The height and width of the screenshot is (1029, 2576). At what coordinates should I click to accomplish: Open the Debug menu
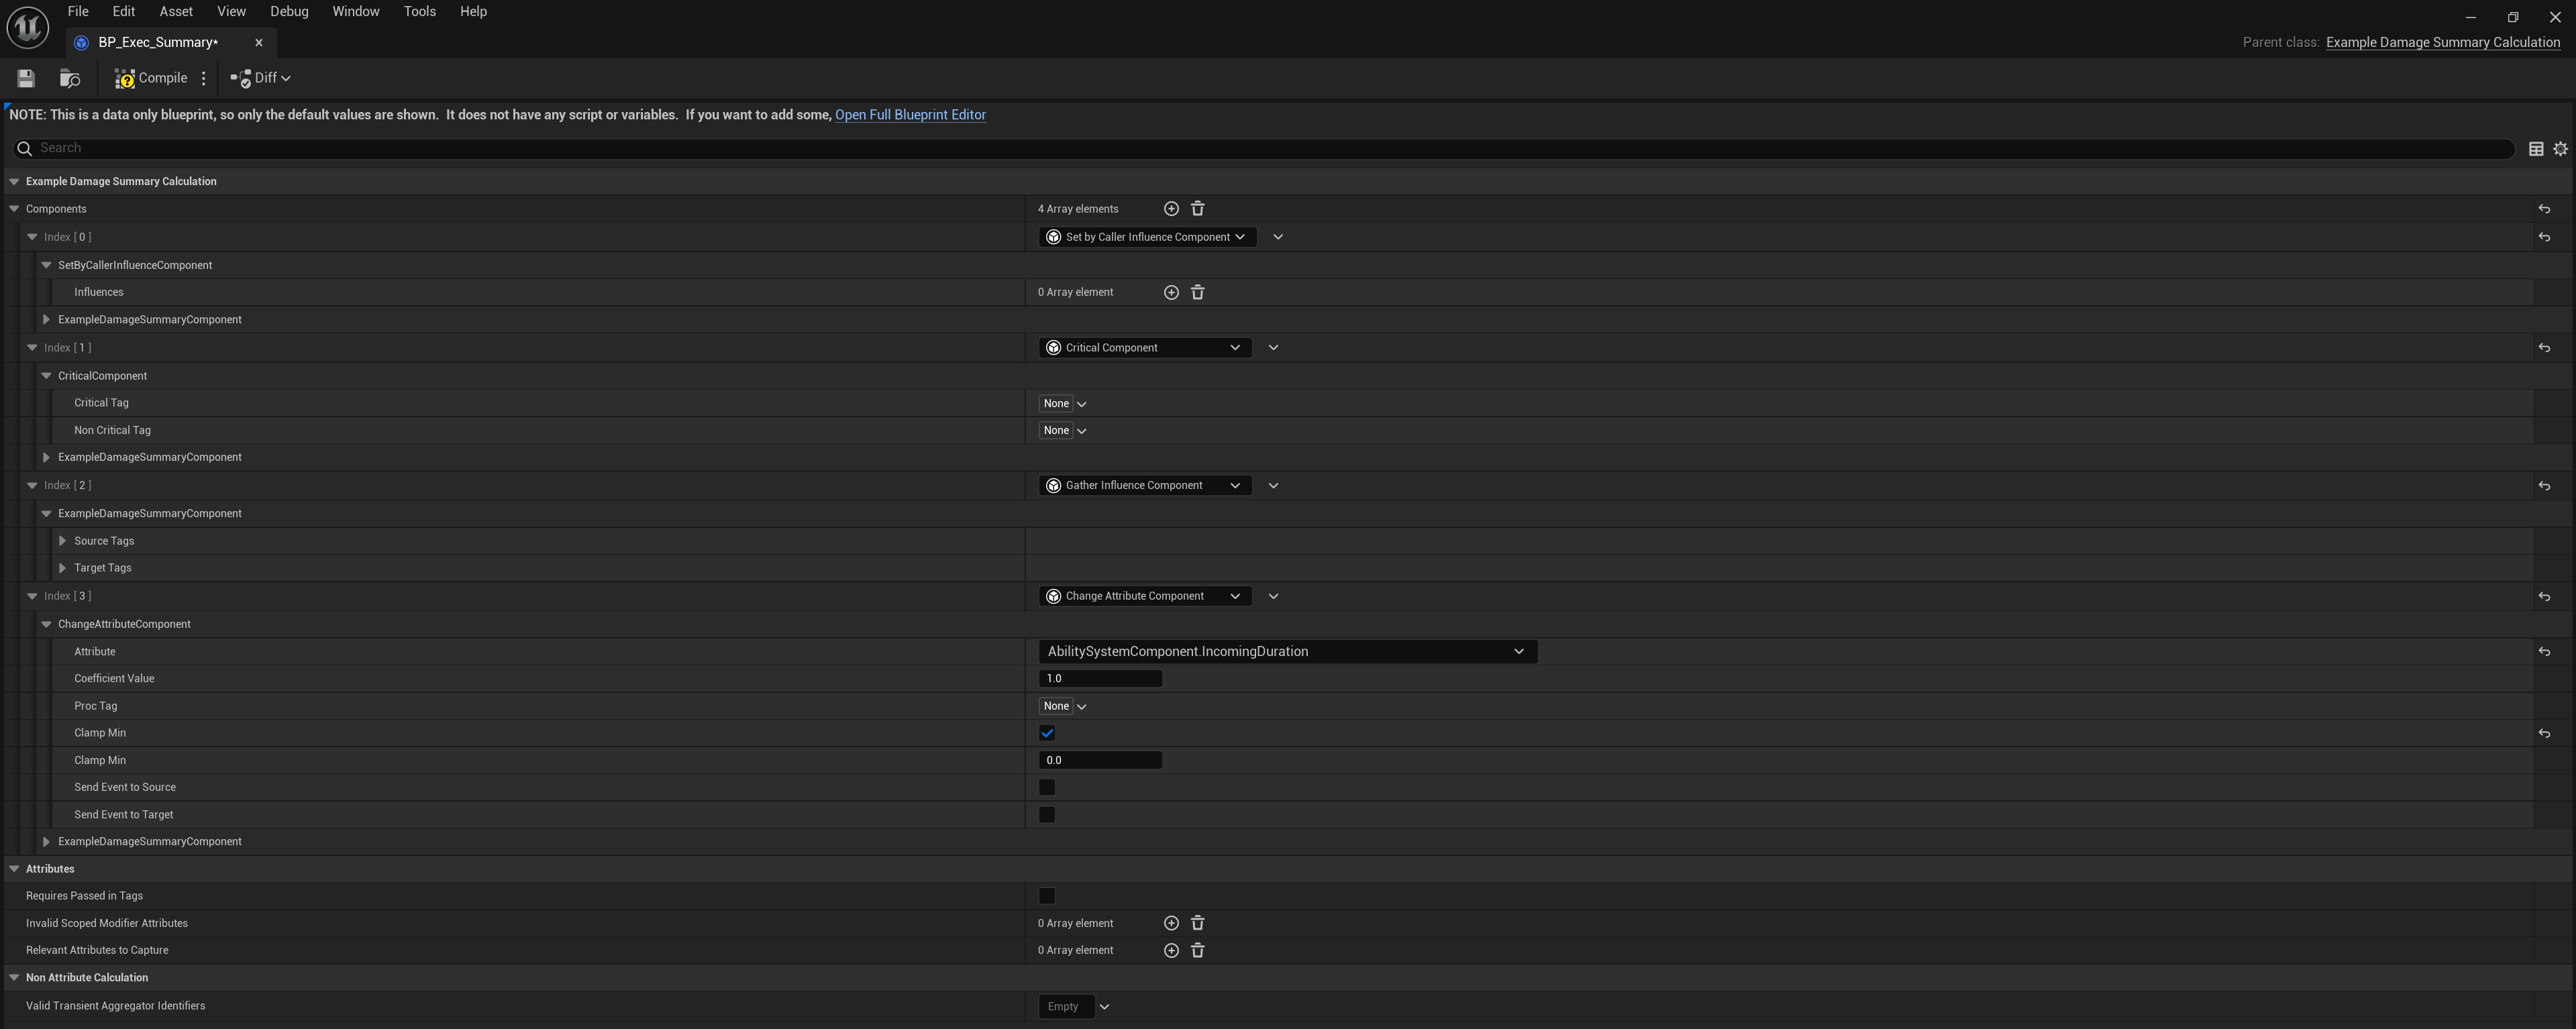288,12
